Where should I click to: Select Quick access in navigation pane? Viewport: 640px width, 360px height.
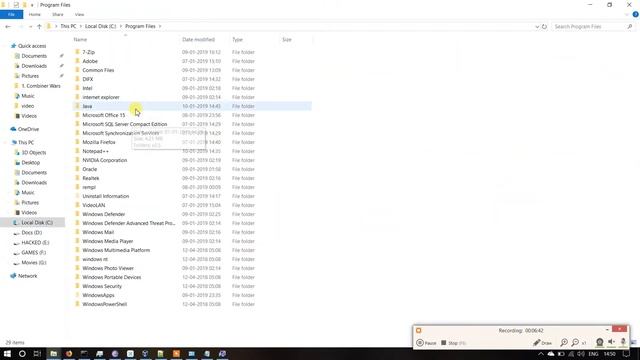[32, 46]
